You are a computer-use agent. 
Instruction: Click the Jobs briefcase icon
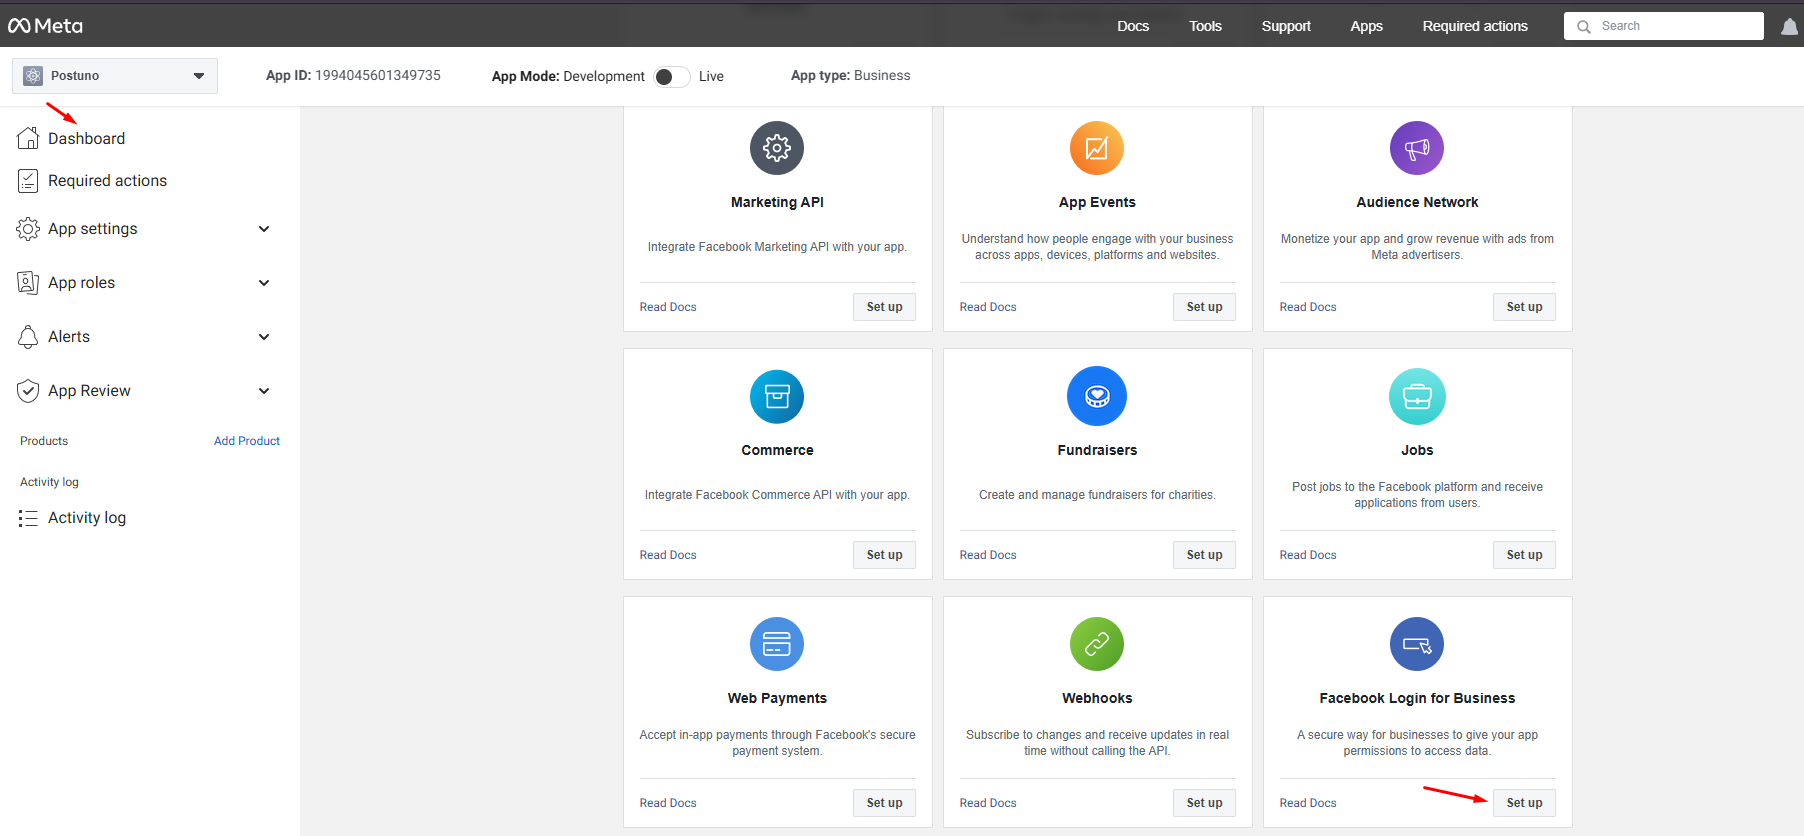(1417, 396)
